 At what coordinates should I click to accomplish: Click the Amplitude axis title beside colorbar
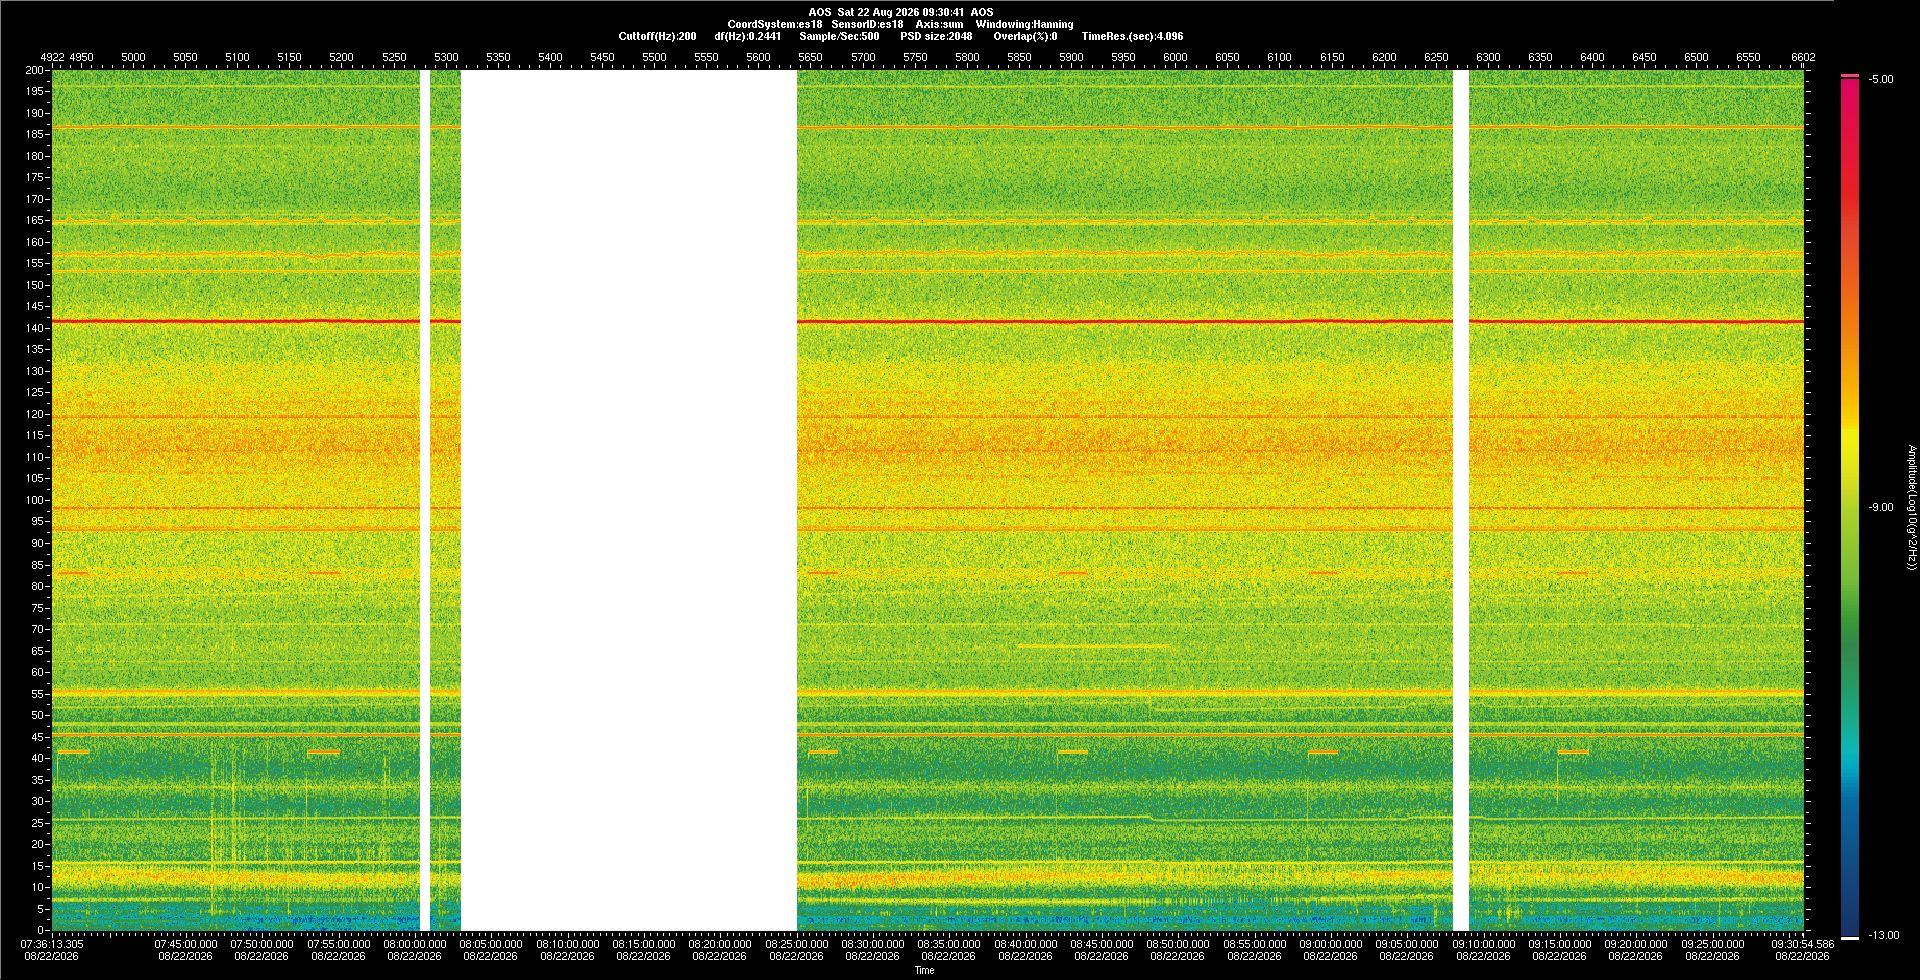point(1911,507)
